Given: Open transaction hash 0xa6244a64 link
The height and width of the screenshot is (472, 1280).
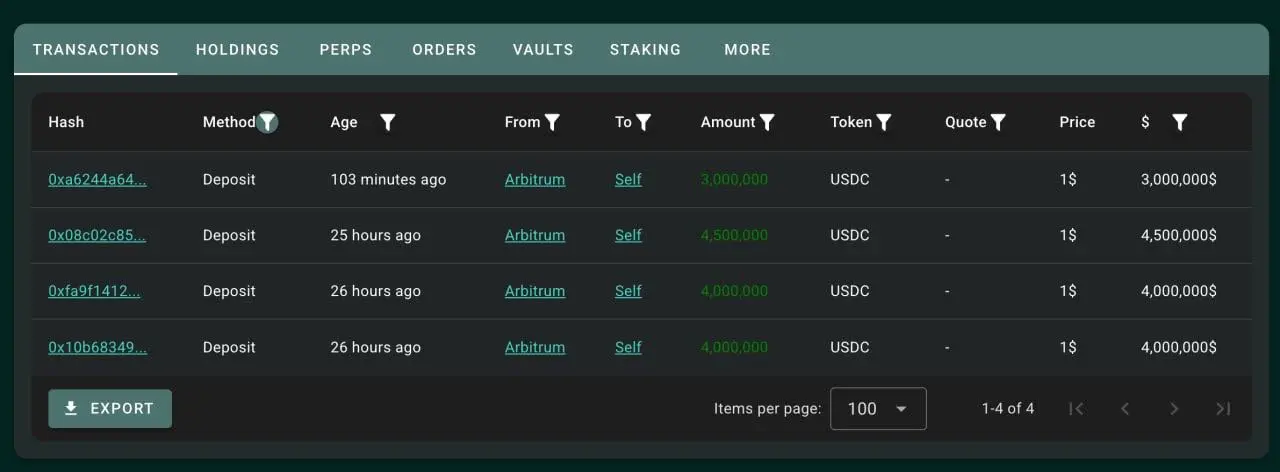Looking at the screenshot, I should pyautogui.click(x=97, y=180).
